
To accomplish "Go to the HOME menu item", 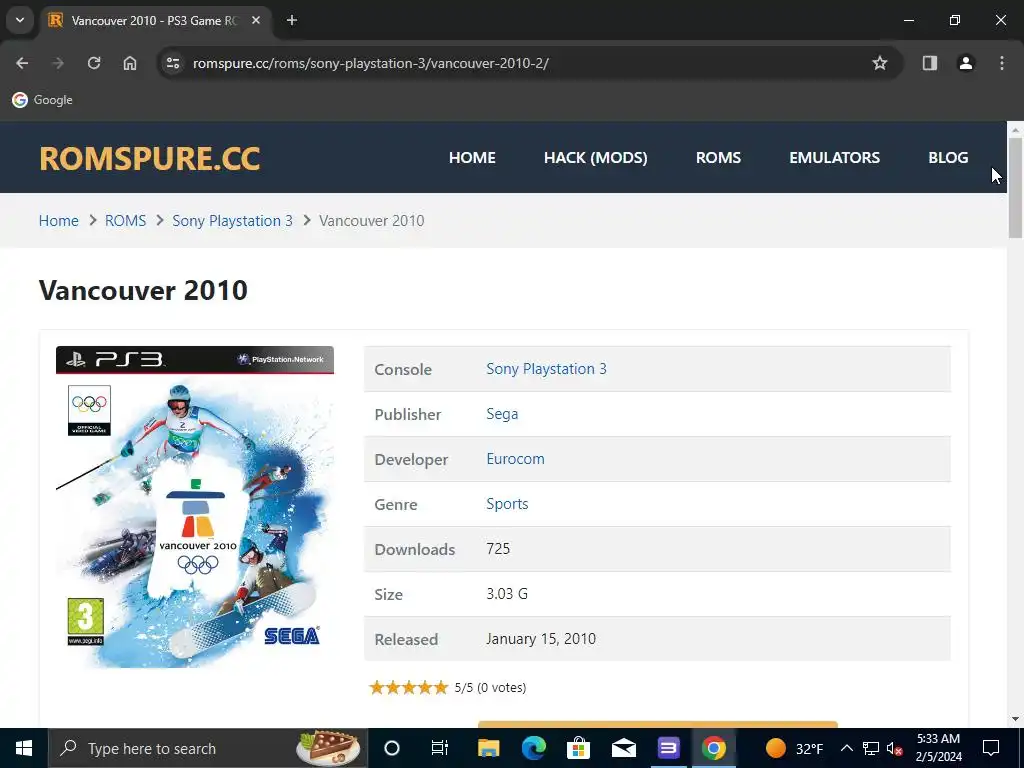I will pos(472,157).
